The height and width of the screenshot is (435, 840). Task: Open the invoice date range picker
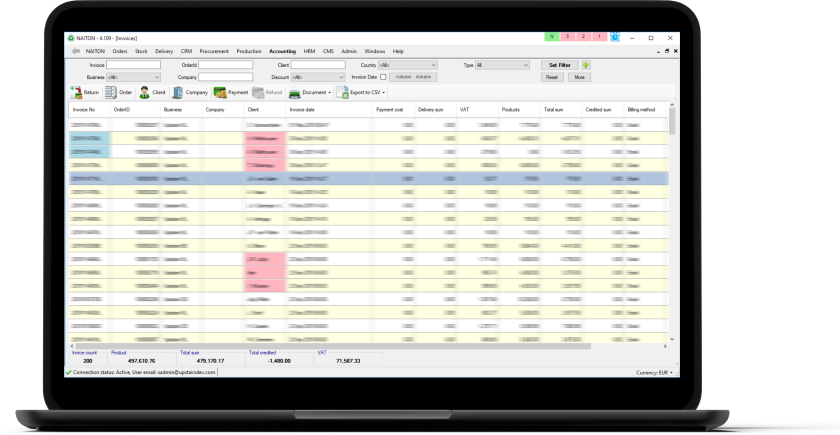click(413, 77)
